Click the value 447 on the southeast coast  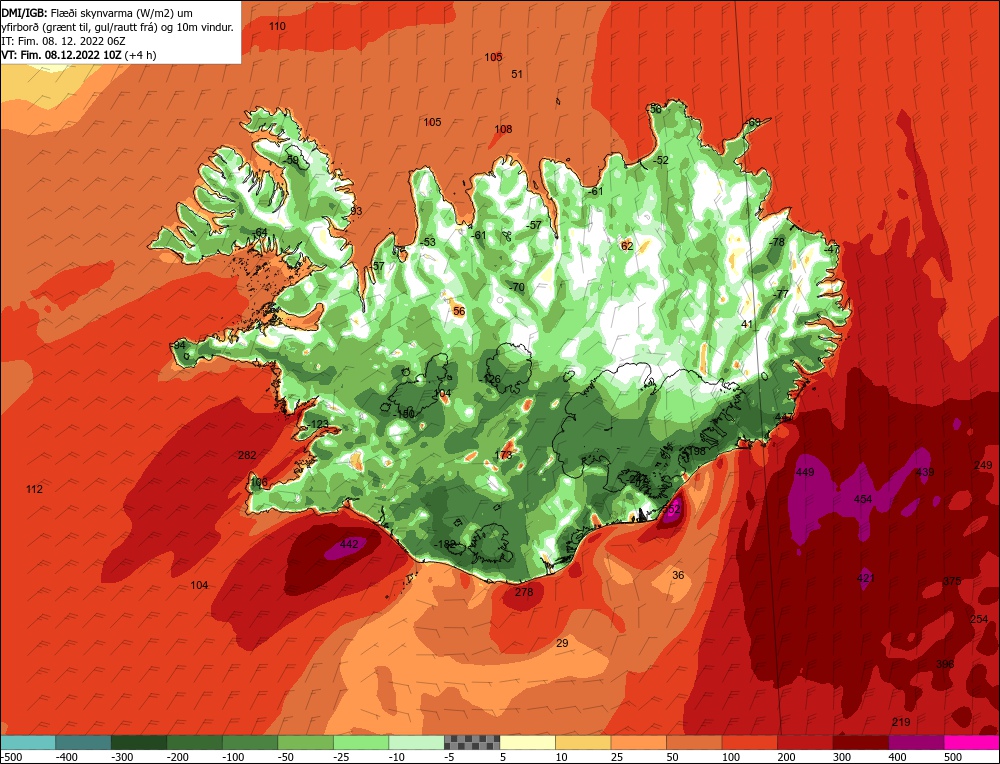784,417
